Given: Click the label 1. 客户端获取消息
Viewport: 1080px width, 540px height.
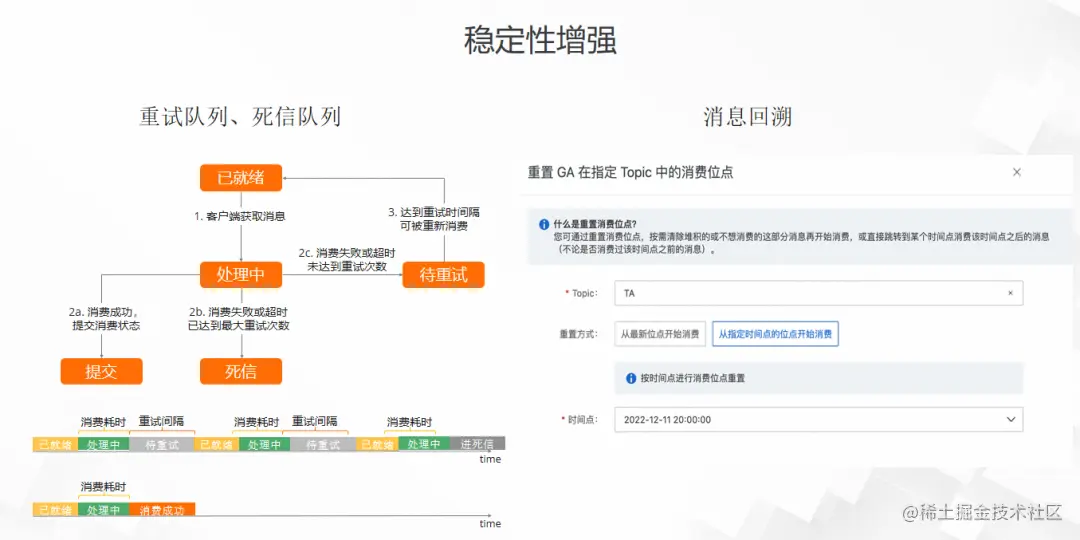Looking at the screenshot, I should click(240, 216).
